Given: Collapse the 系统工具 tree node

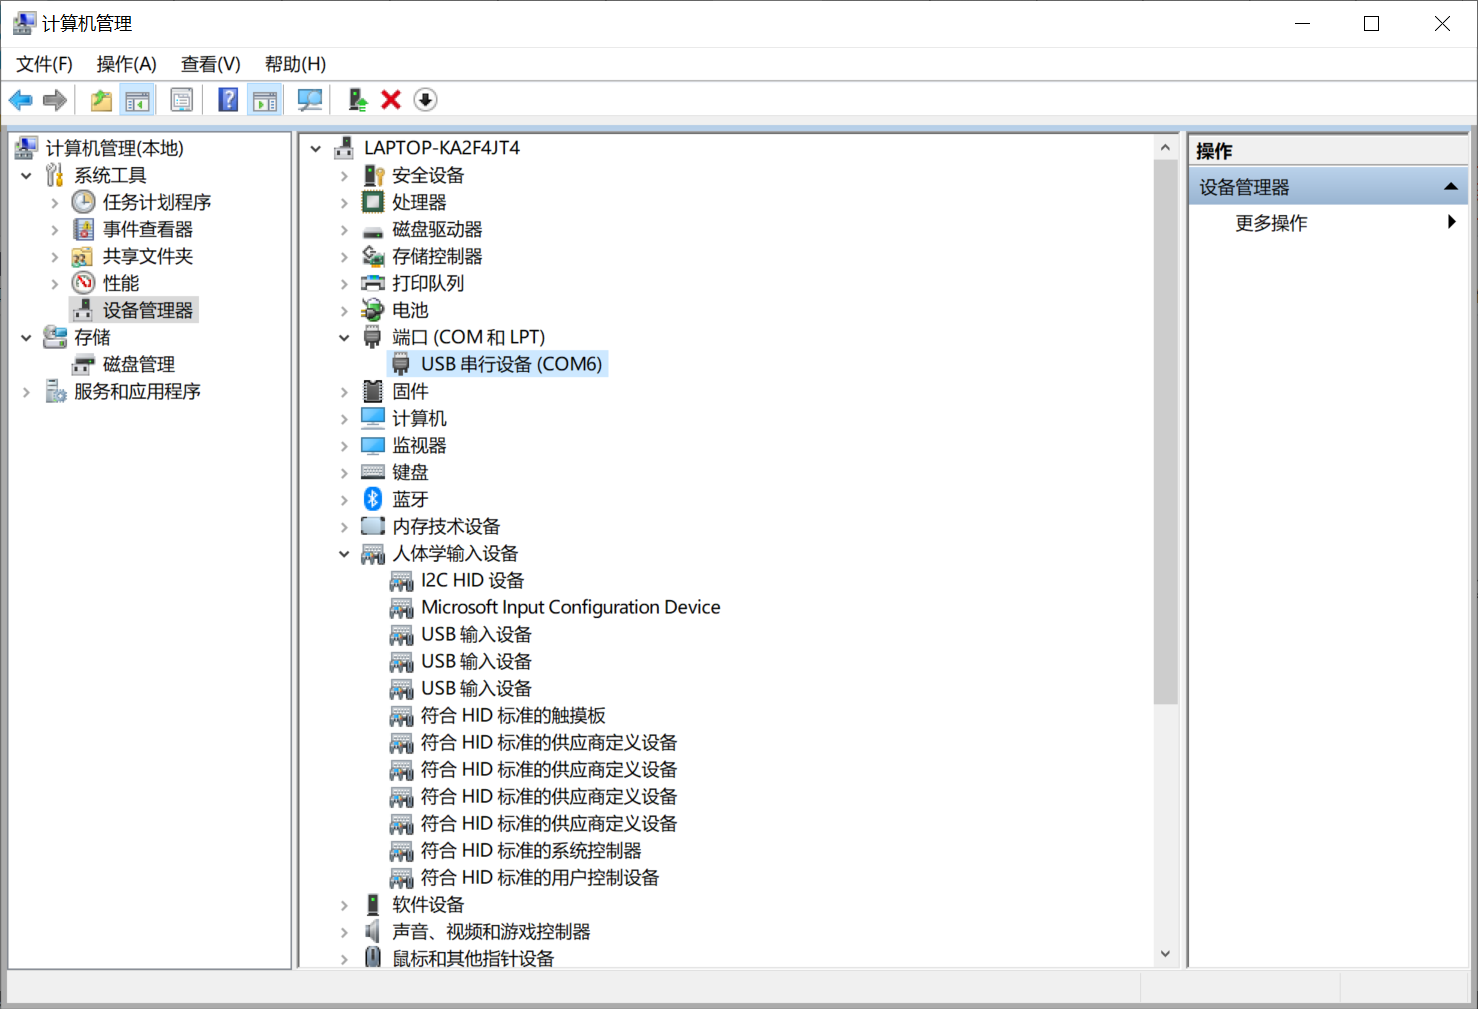Looking at the screenshot, I should (26, 175).
